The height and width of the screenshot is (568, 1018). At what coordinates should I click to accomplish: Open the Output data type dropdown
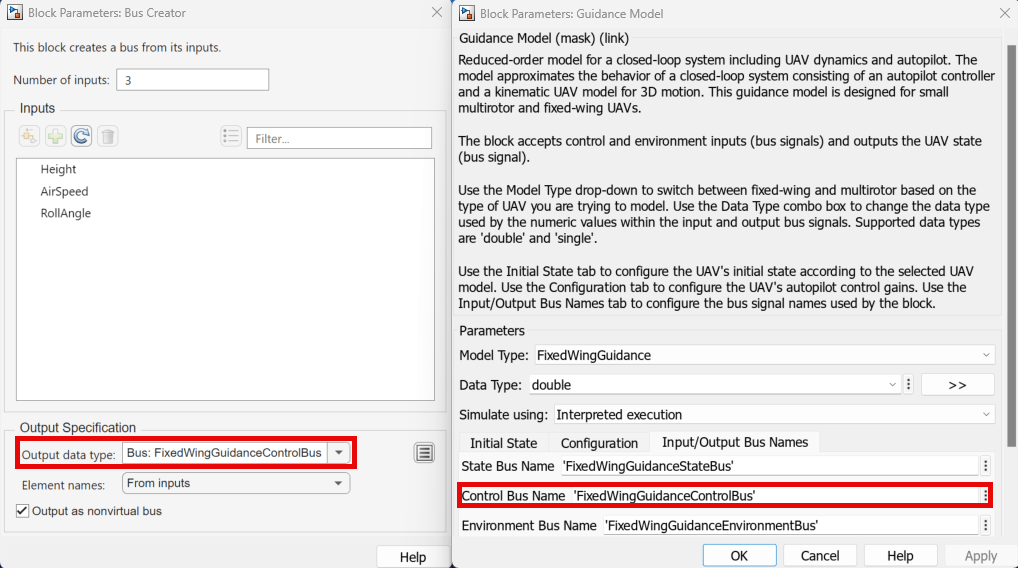pos(340,453)
